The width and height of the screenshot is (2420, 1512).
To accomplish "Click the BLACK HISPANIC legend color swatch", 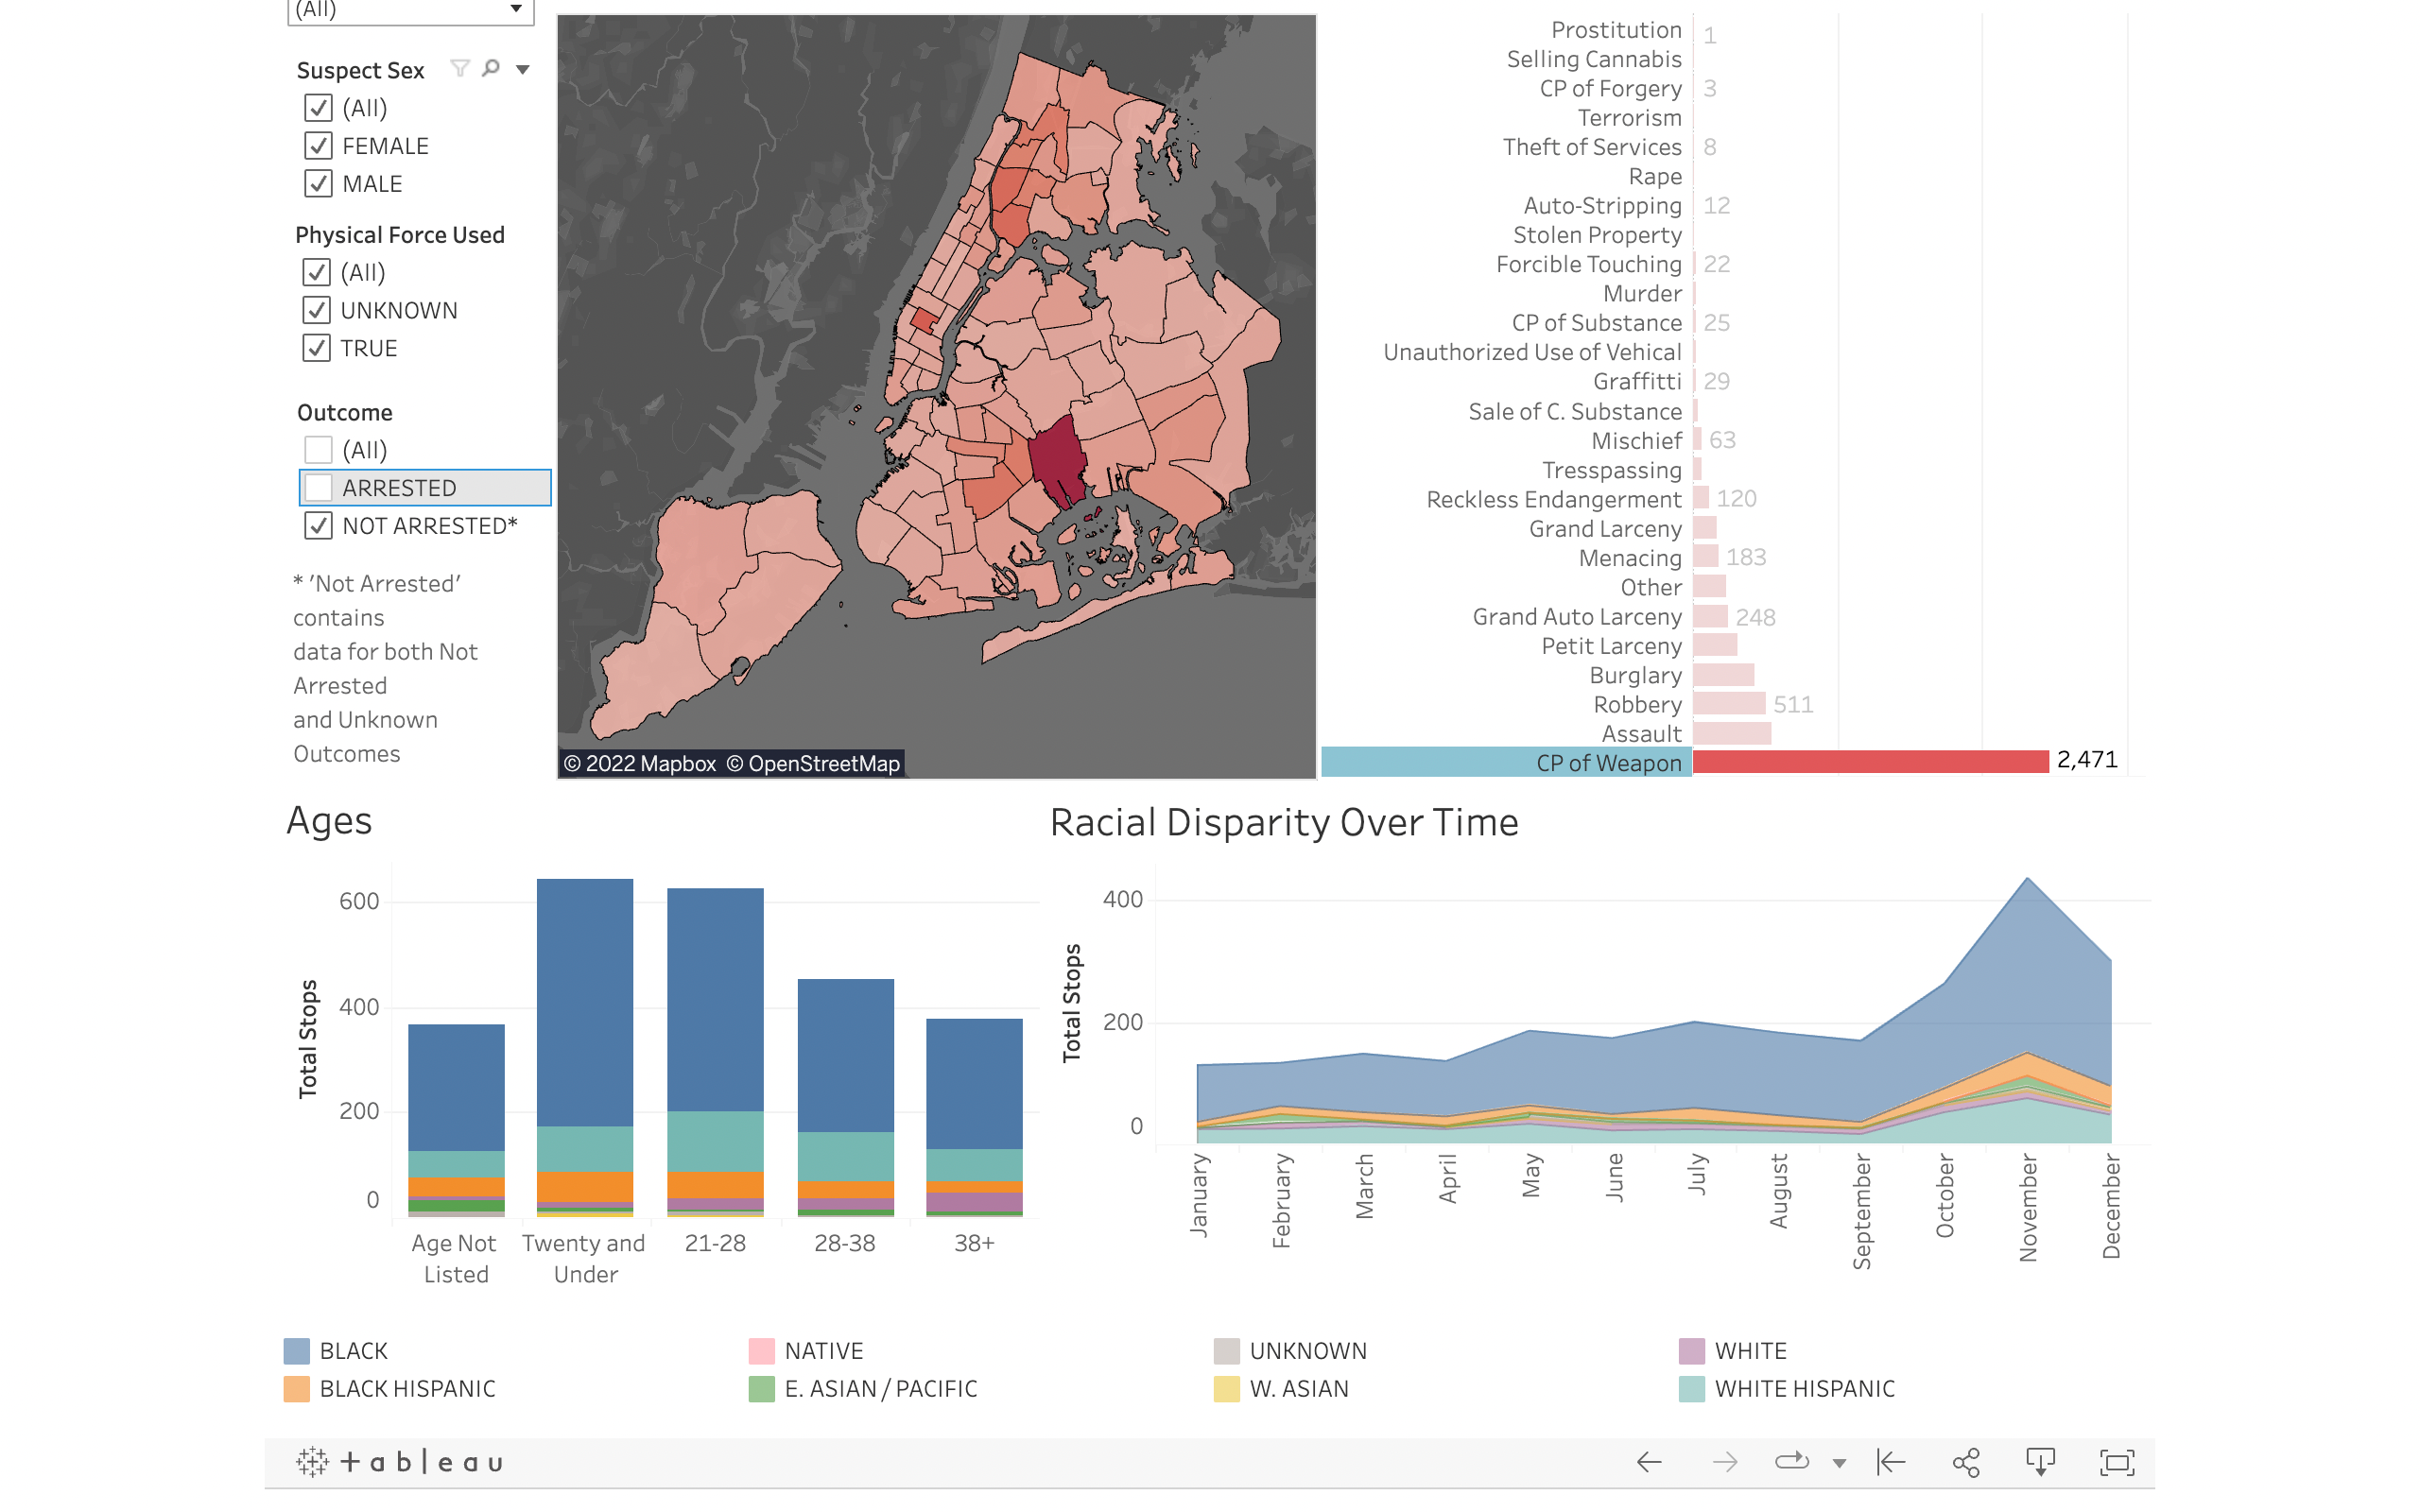I will (x=297, y=1388).
